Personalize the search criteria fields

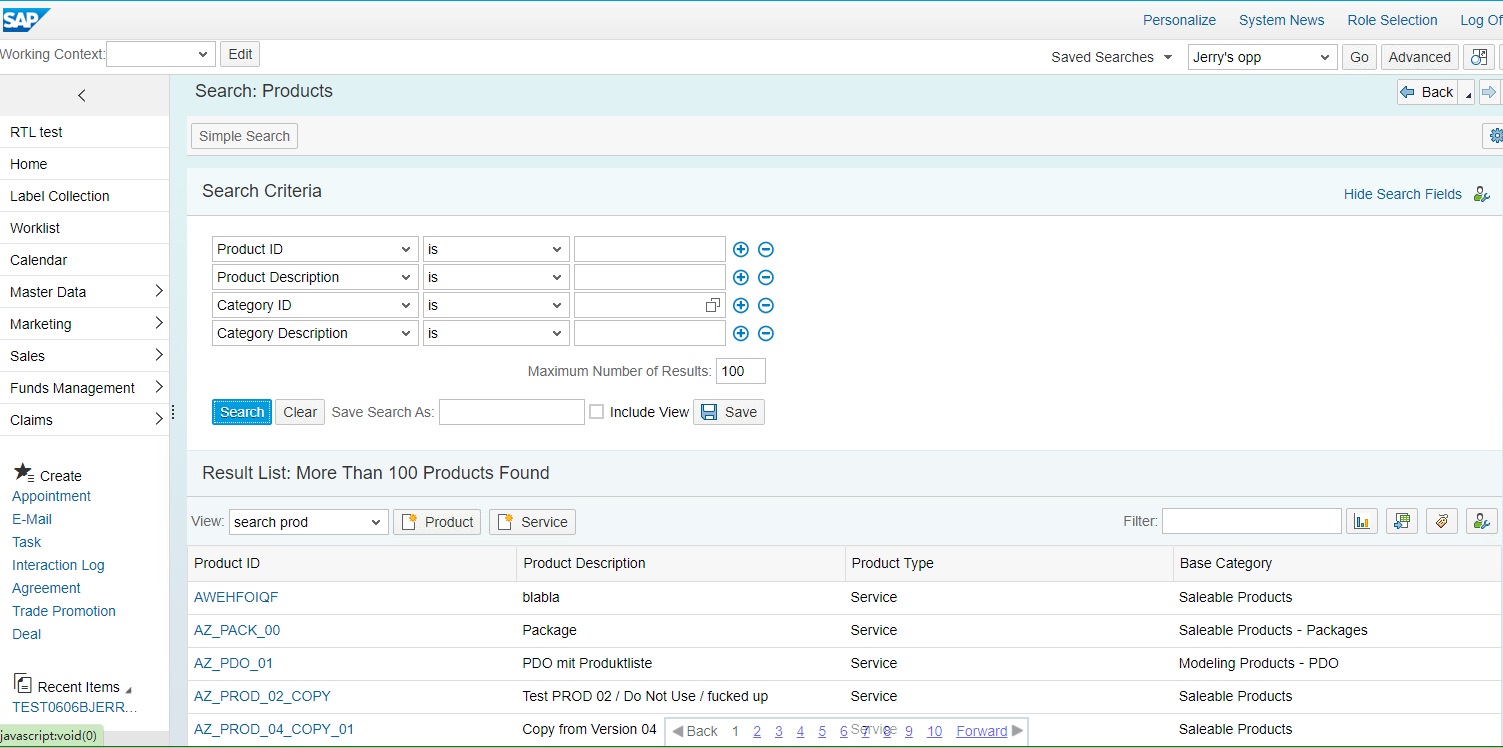tap(1482, 194)
